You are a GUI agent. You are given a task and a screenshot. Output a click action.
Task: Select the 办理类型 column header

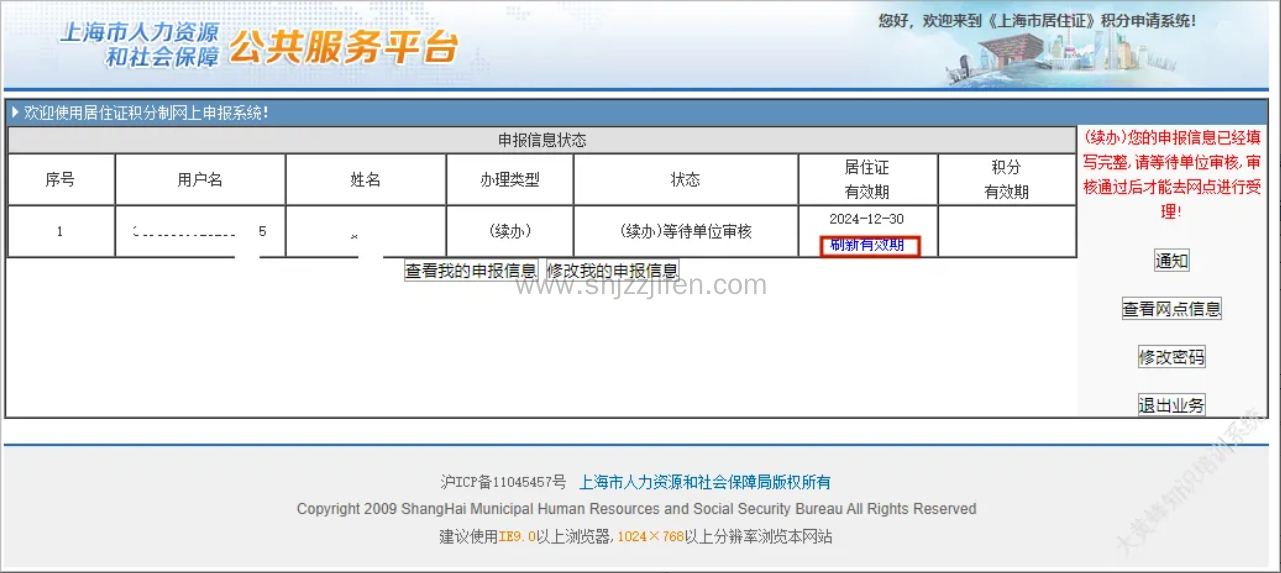pos(509,180)
